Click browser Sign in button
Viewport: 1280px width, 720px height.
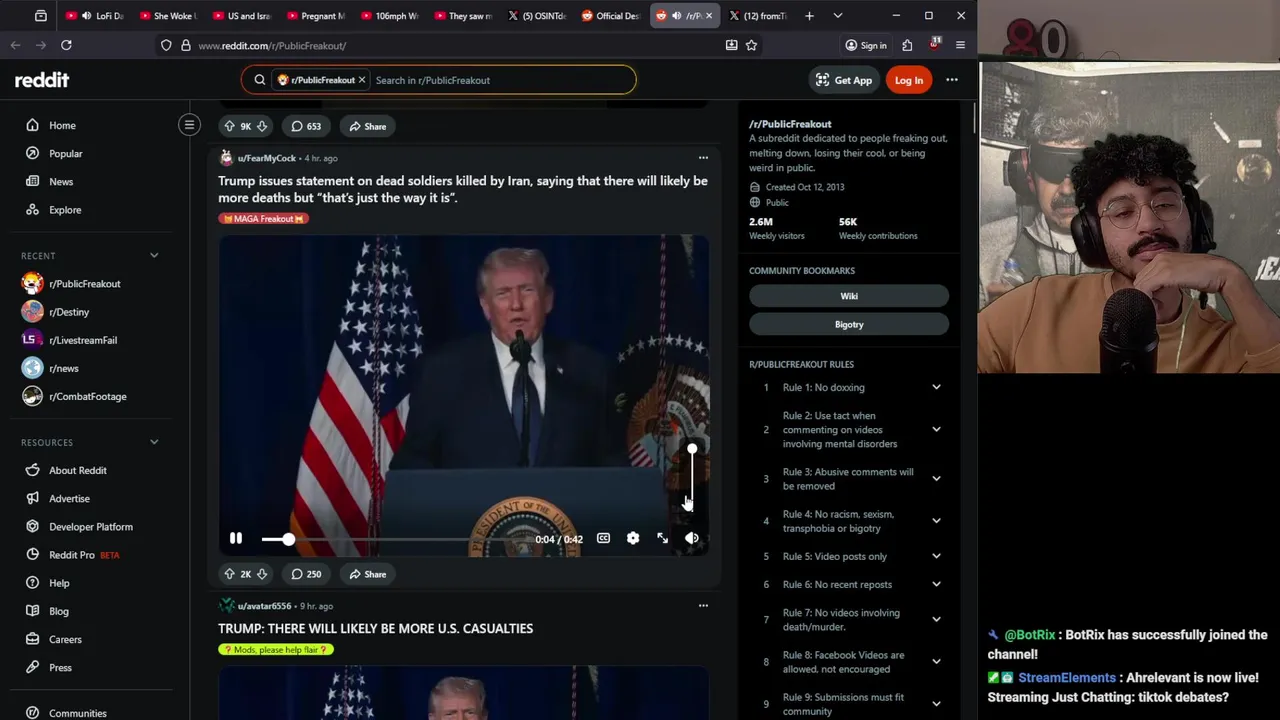[x=865, y=45]
